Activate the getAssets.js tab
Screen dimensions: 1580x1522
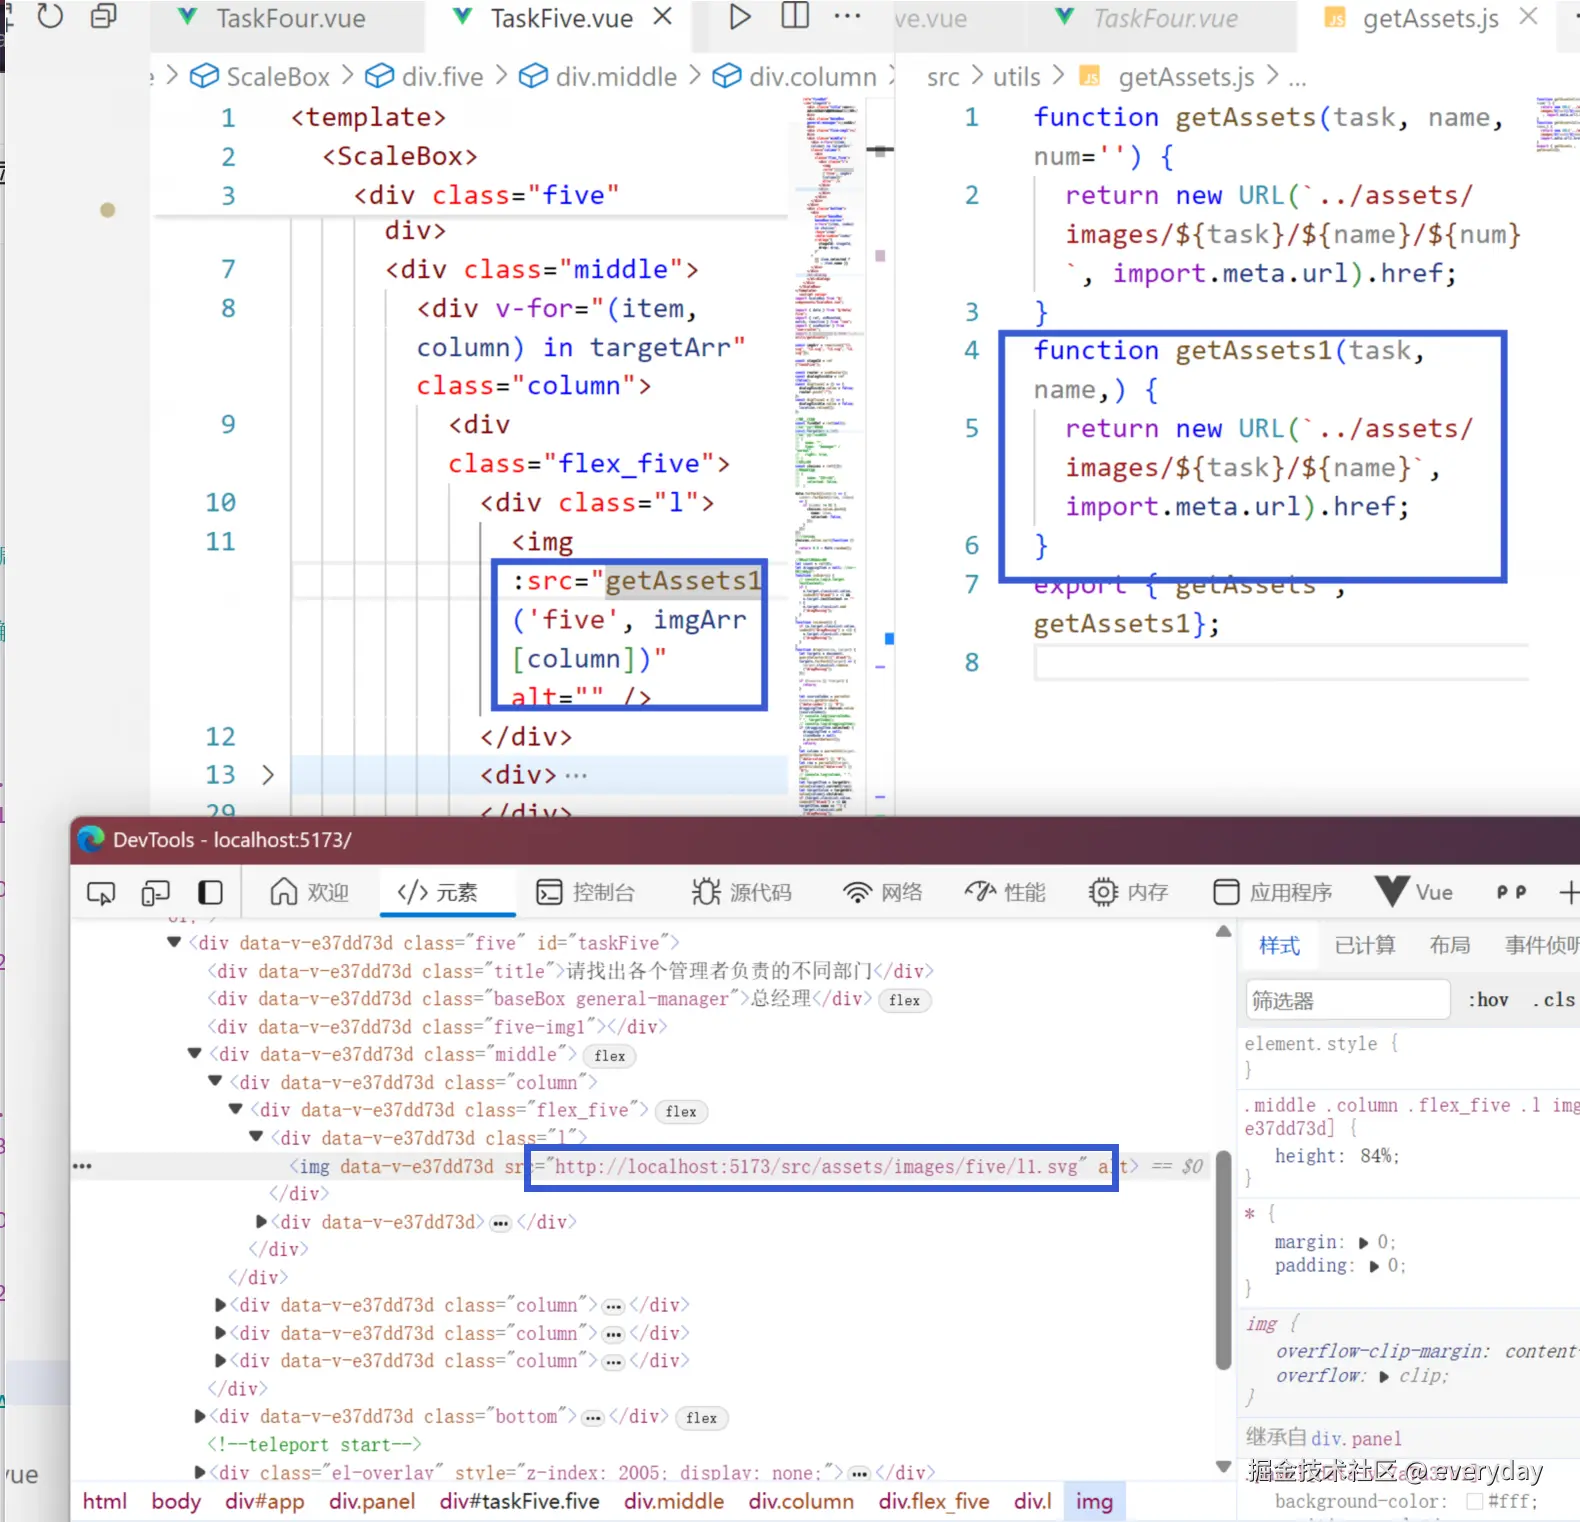pos(1430,19)
